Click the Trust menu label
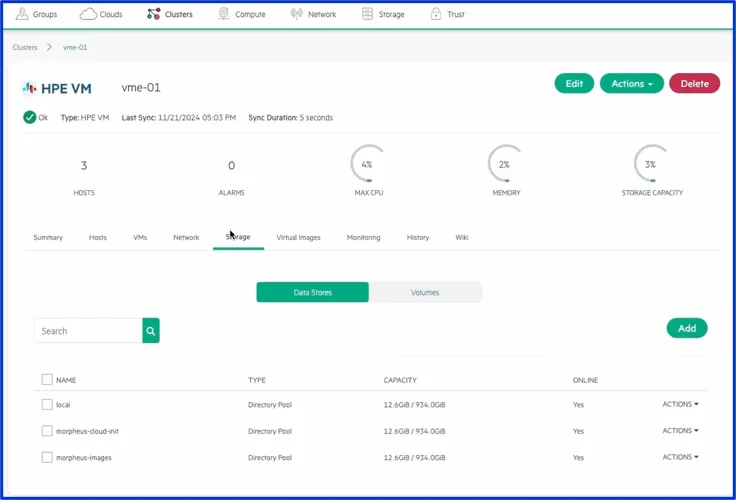 pos(456,15)
